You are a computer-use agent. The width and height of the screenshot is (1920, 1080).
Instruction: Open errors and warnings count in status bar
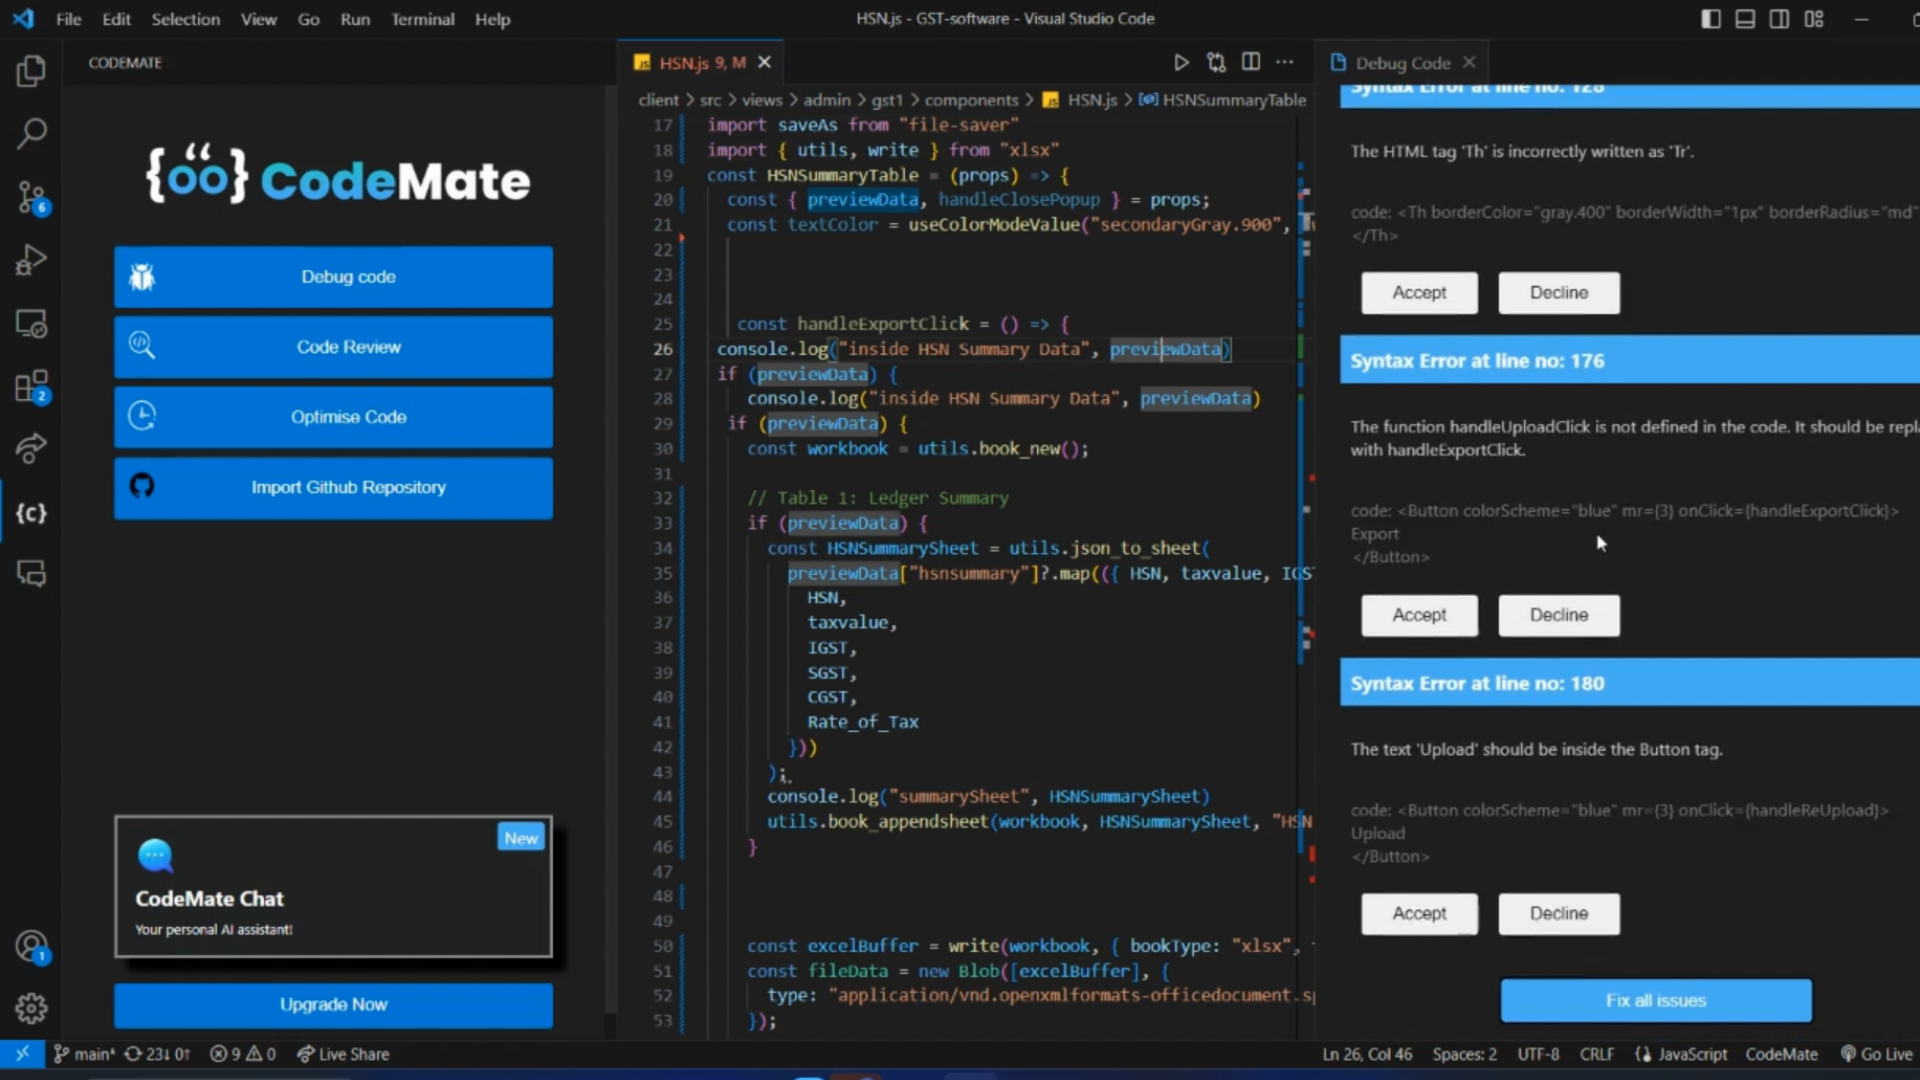(x=243, y=1054)
